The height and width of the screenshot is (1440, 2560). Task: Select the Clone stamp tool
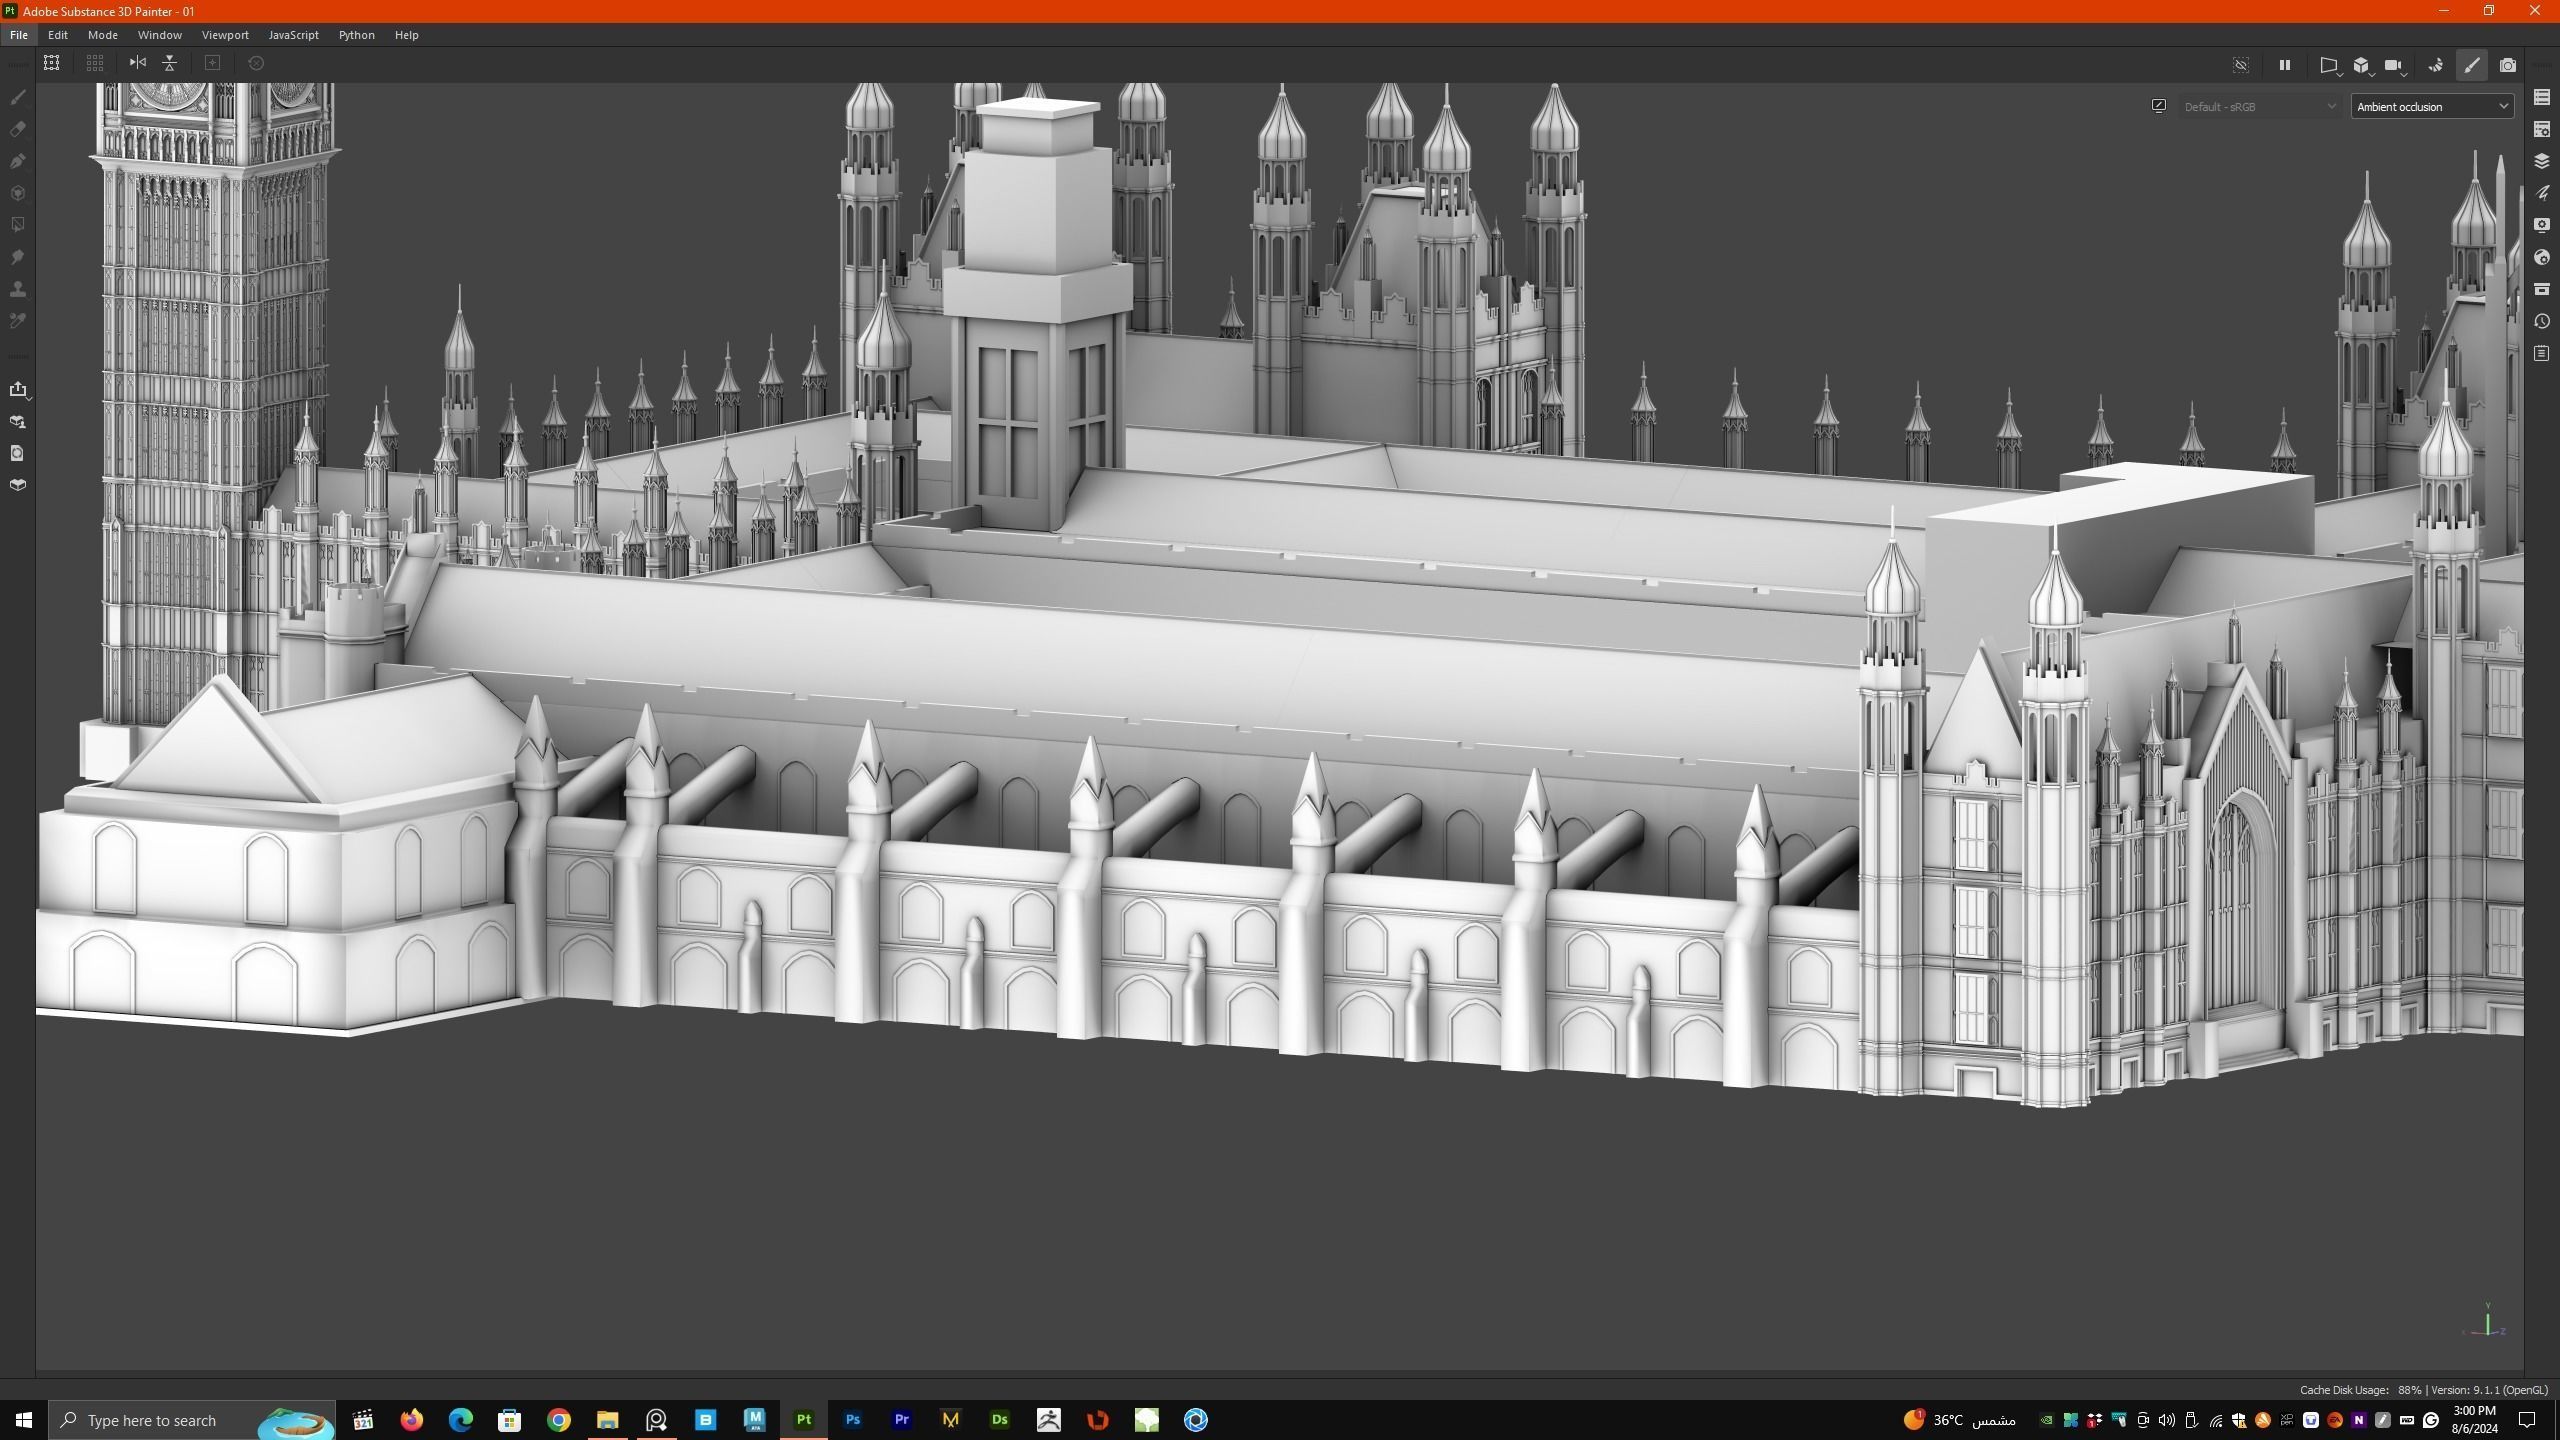click(18, 289)
